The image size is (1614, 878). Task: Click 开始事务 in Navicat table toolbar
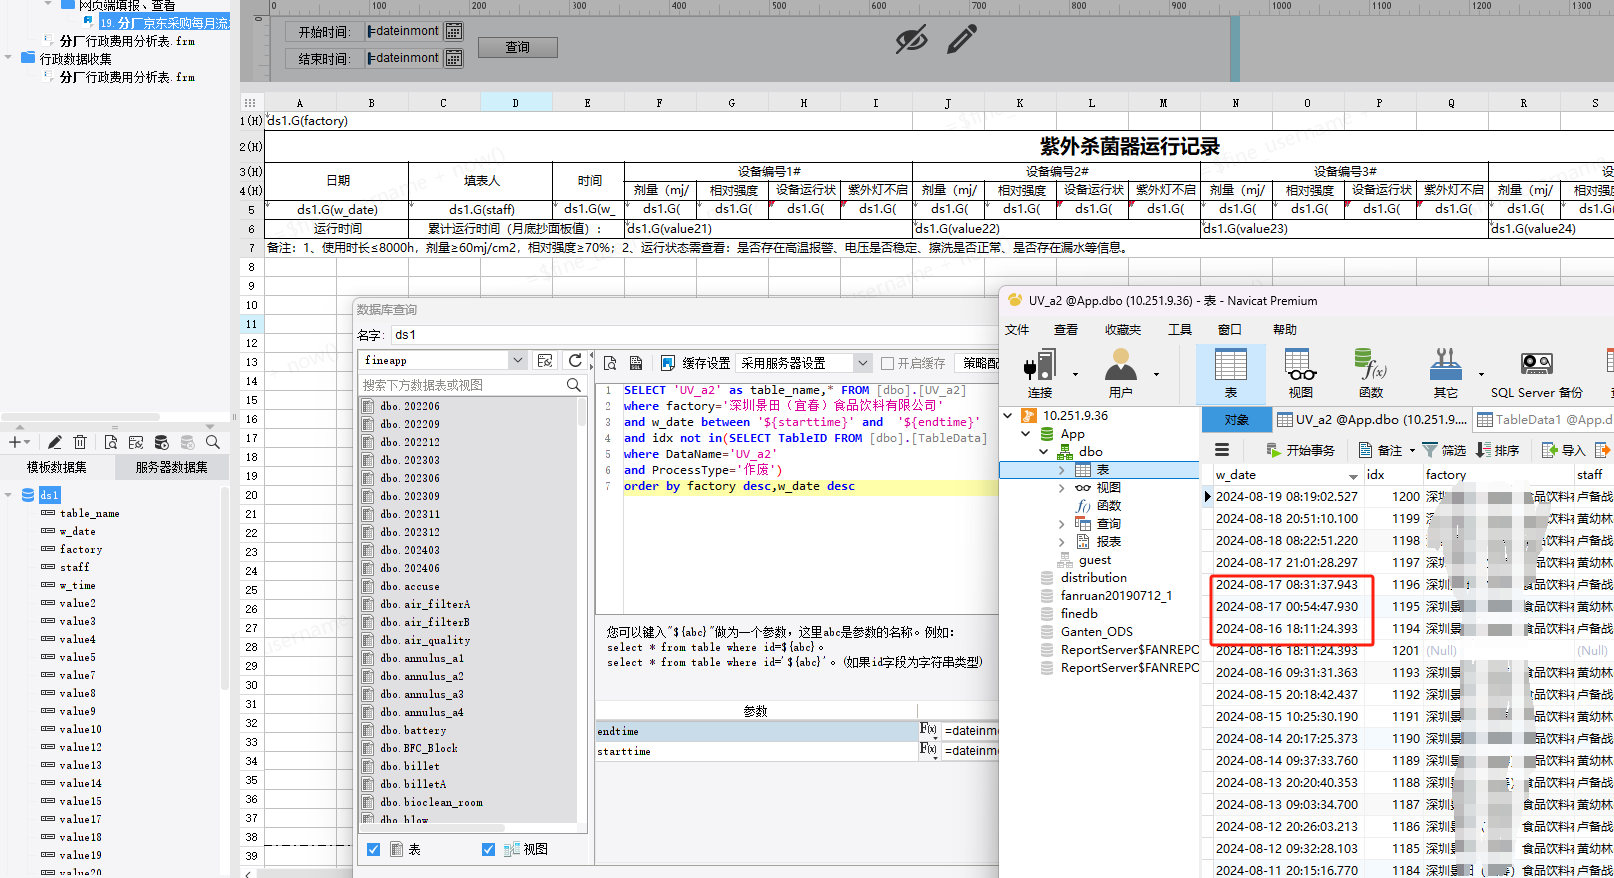(1300, 450)
